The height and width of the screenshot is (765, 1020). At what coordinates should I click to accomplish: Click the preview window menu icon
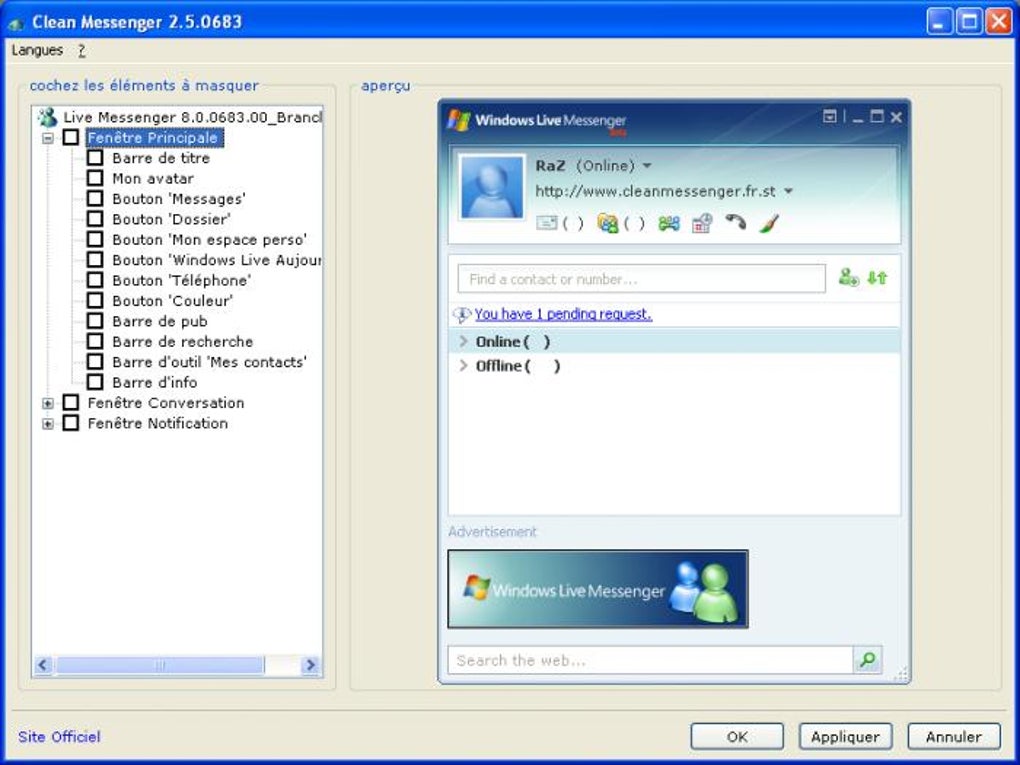coord(829,116)
